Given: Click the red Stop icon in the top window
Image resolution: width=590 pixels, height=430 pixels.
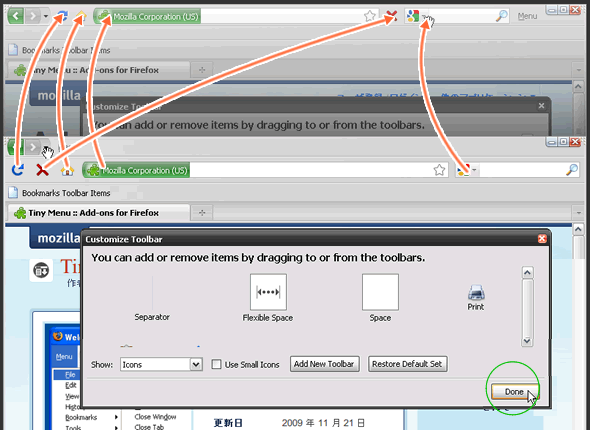Looking at the screenshot, I should (391, 16).
